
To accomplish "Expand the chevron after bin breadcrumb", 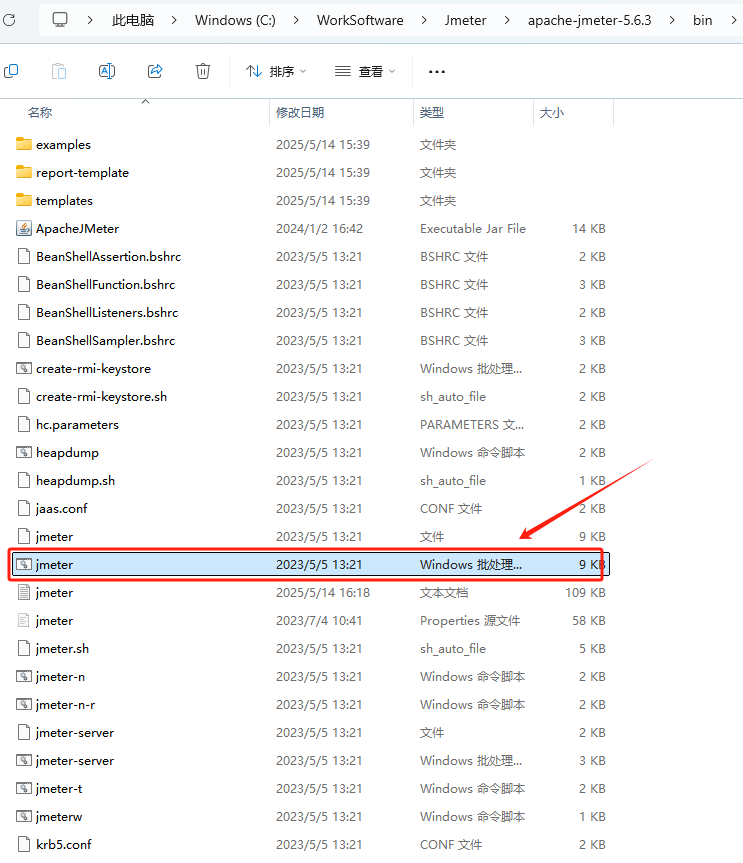I will [734, 20].
